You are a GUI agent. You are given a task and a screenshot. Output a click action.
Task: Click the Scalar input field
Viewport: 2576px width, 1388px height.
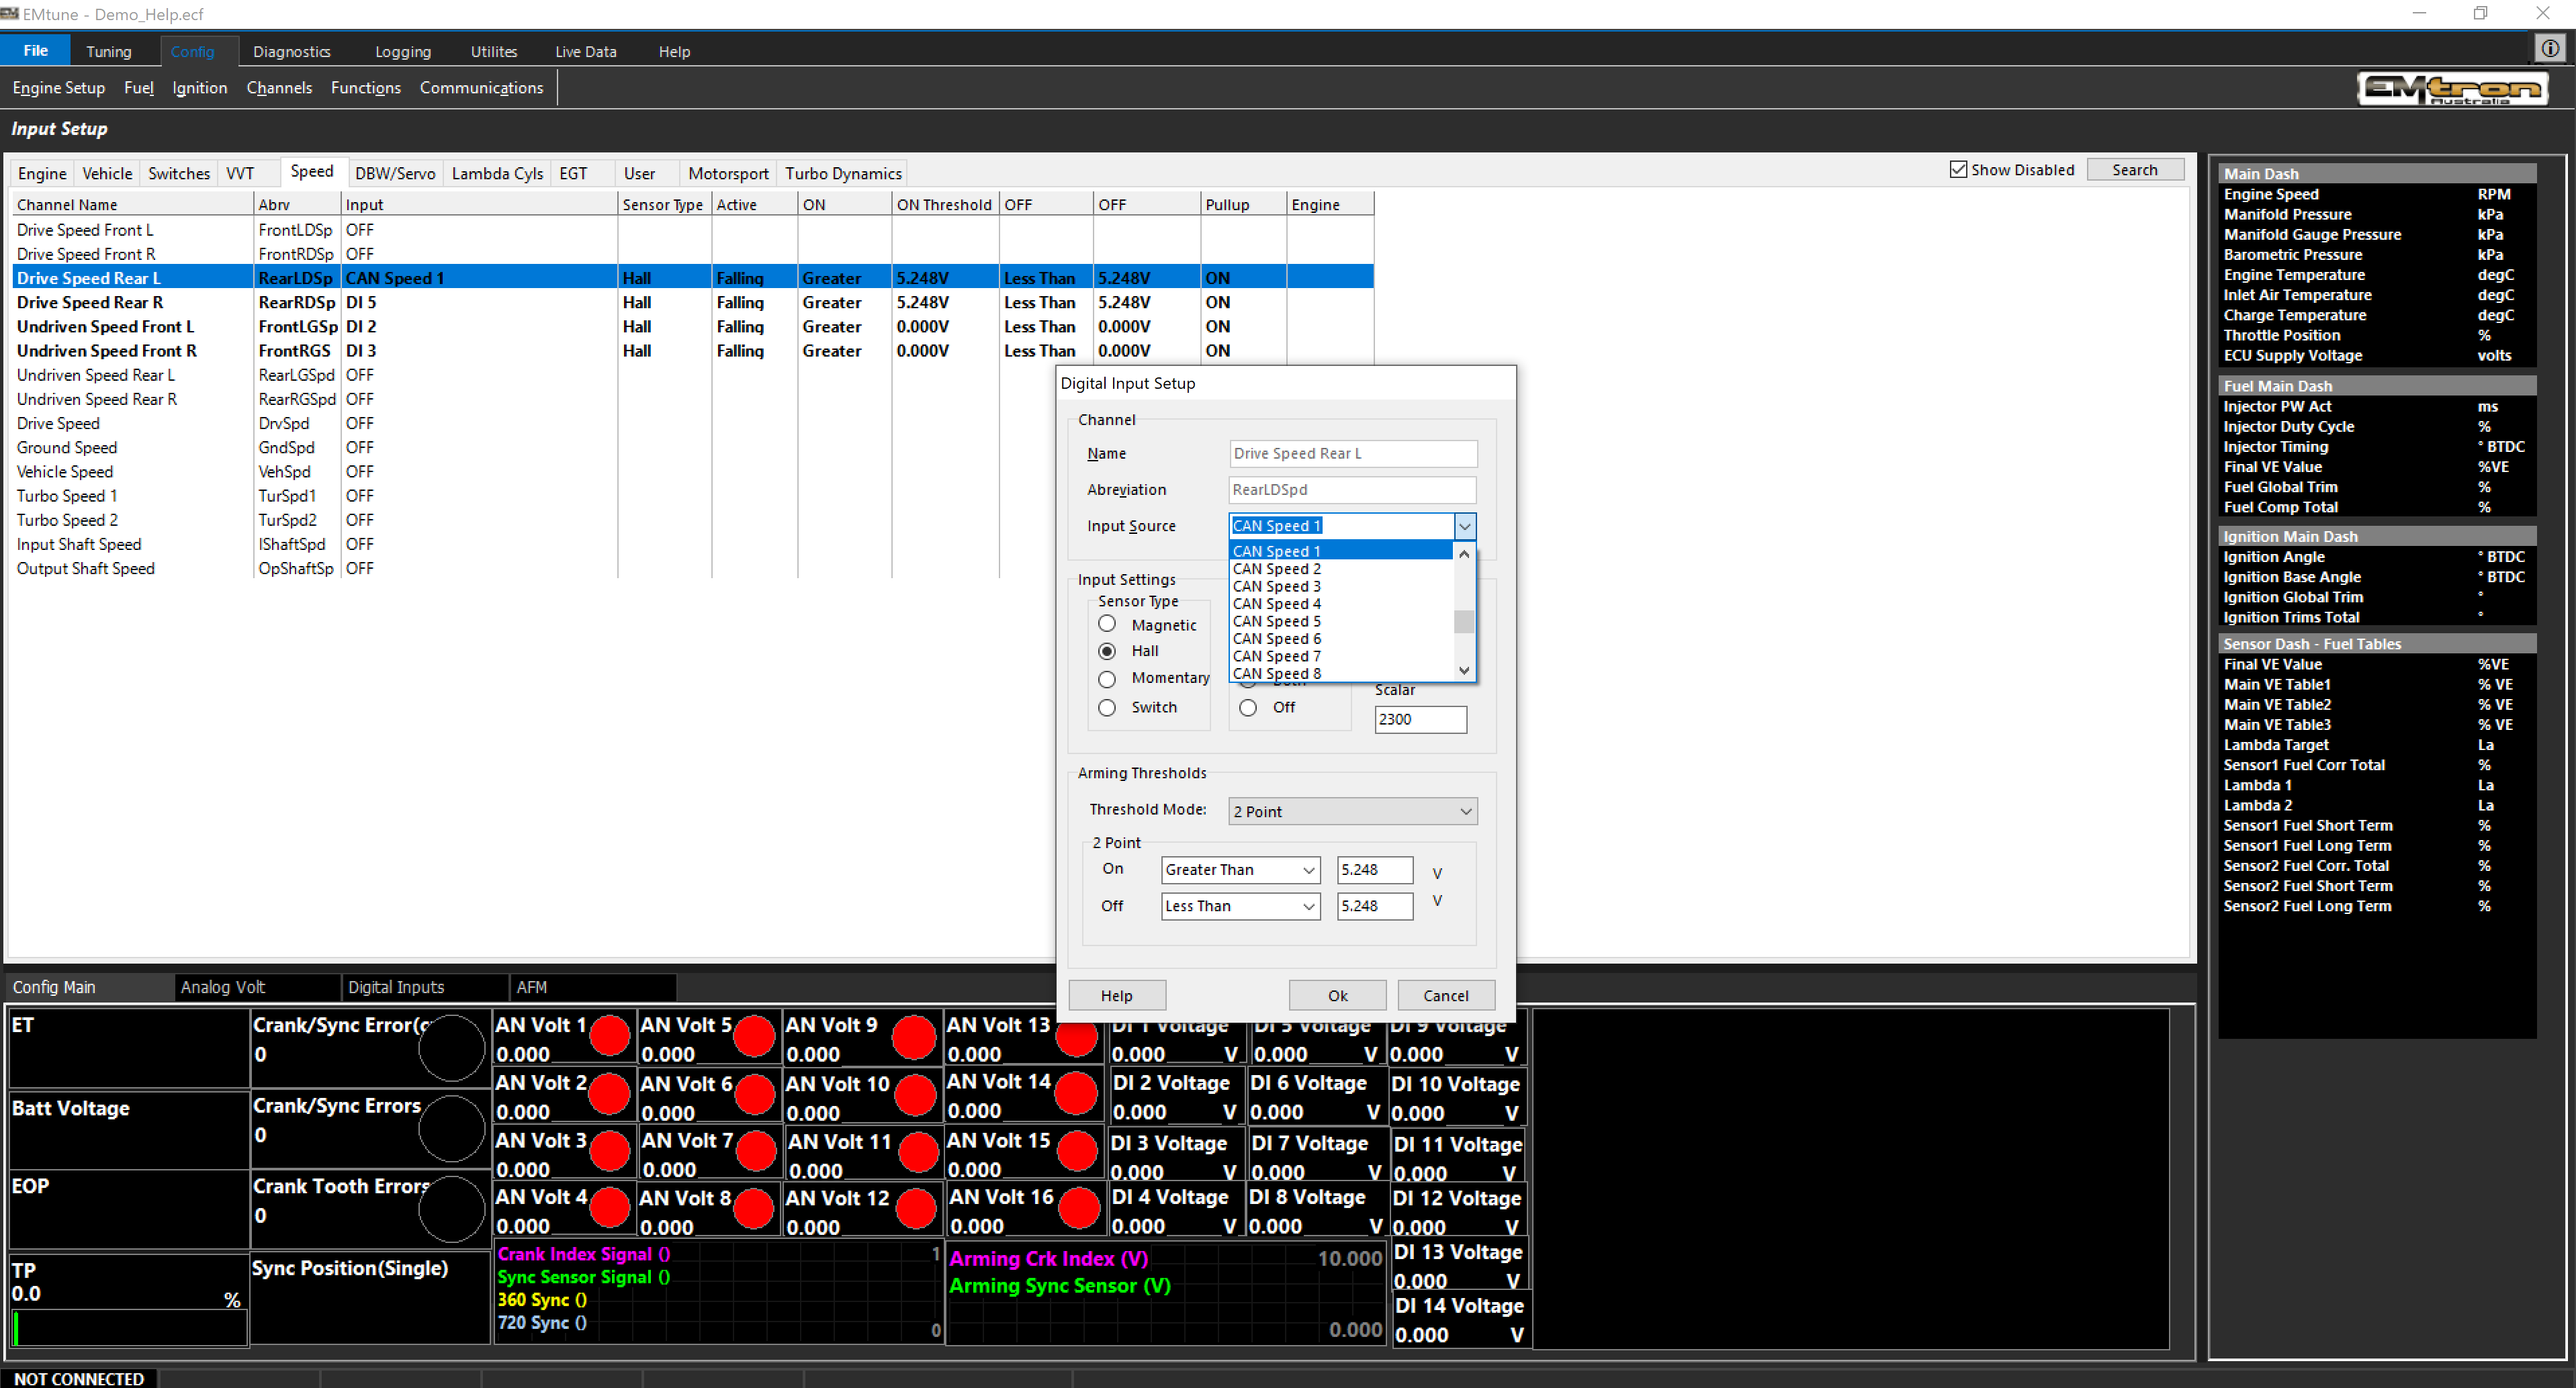tap(1420, 719)
